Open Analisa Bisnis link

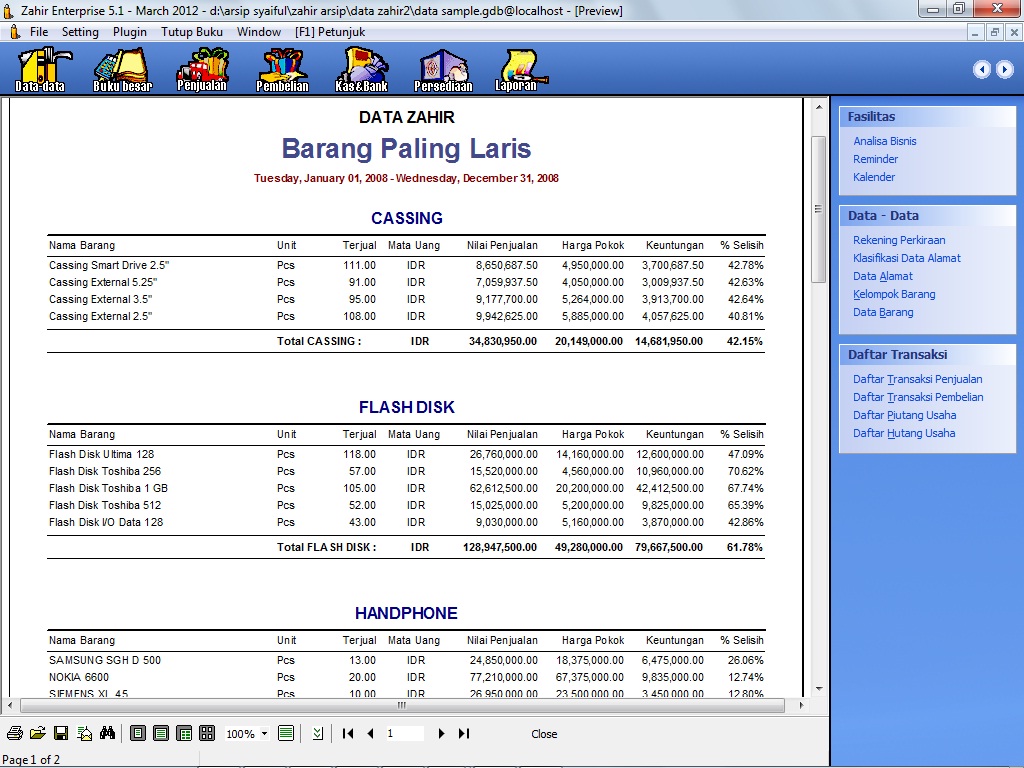tap(884, 141)
